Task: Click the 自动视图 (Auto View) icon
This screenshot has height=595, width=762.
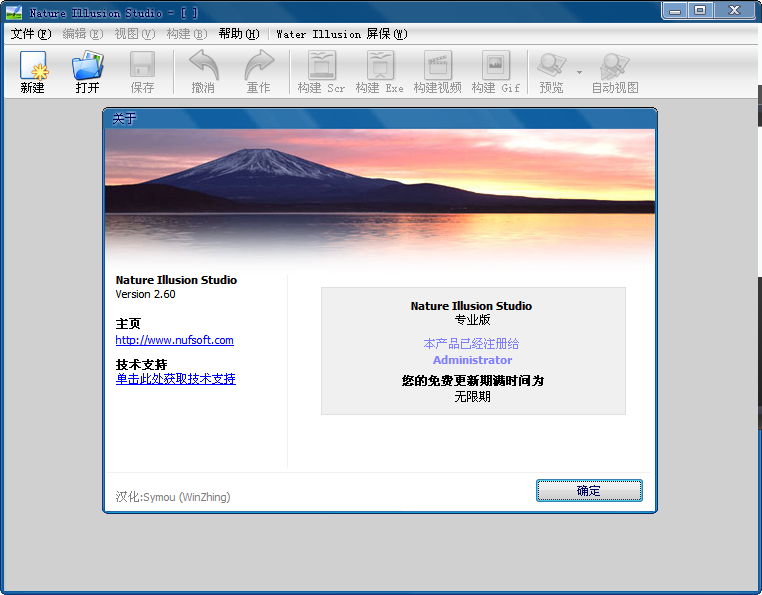Action: 615,65
